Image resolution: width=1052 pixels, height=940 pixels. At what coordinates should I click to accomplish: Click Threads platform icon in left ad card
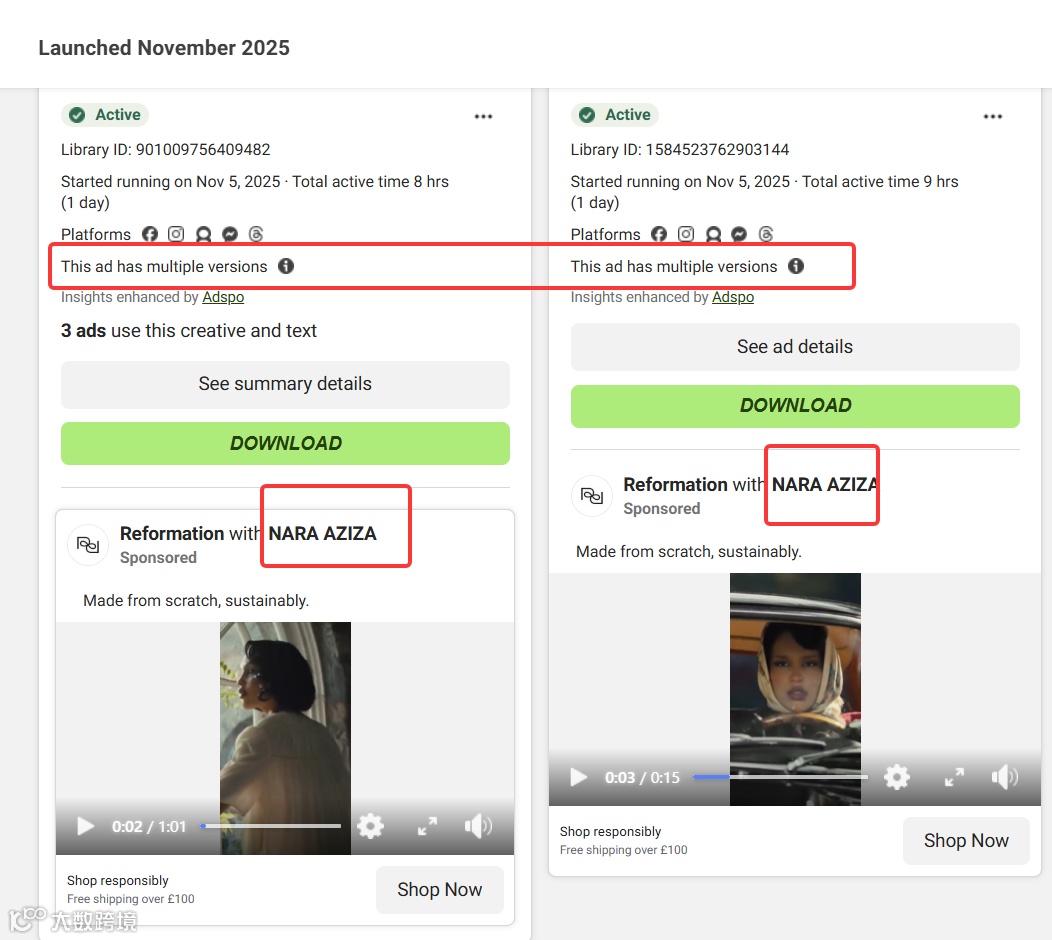[256, 233]
